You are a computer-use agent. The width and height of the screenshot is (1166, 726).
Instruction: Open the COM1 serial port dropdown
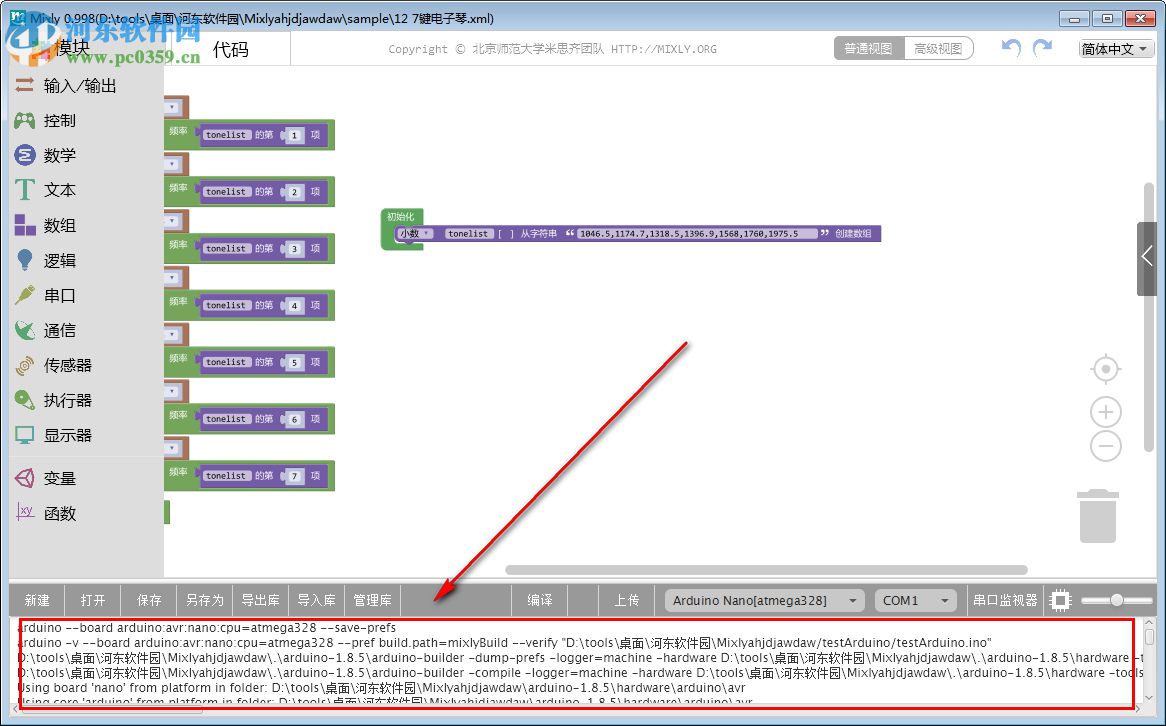(915, 600)
